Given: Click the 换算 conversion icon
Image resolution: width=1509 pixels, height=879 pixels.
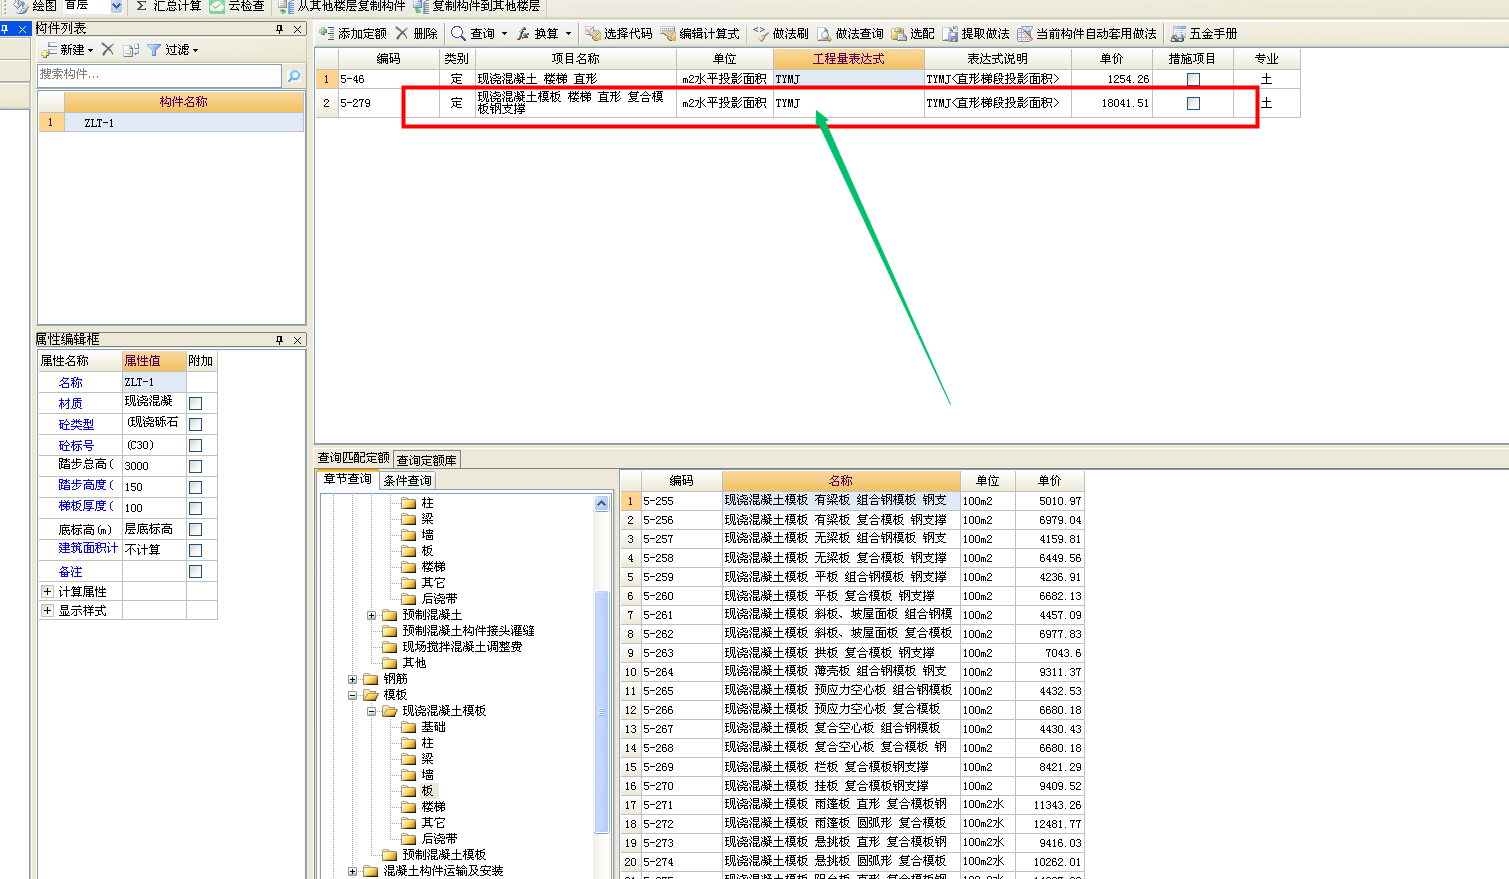Looking at the screenshot, I should 522,33.
